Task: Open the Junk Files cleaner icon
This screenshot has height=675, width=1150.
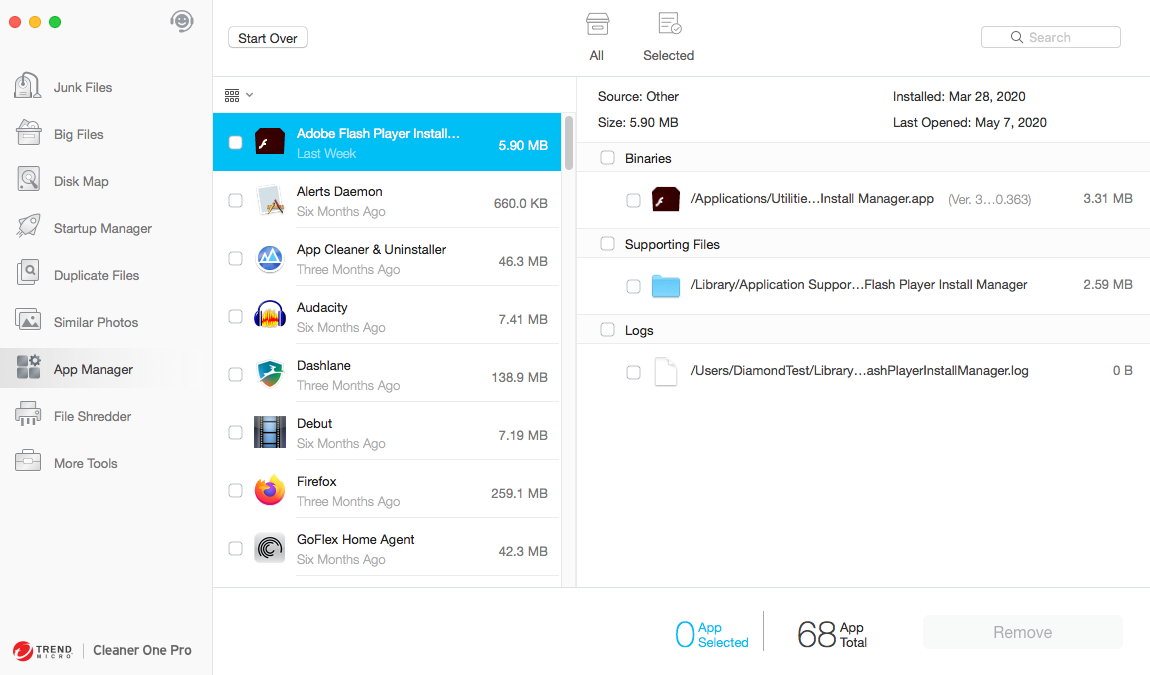Action: [x=28, y=87]
